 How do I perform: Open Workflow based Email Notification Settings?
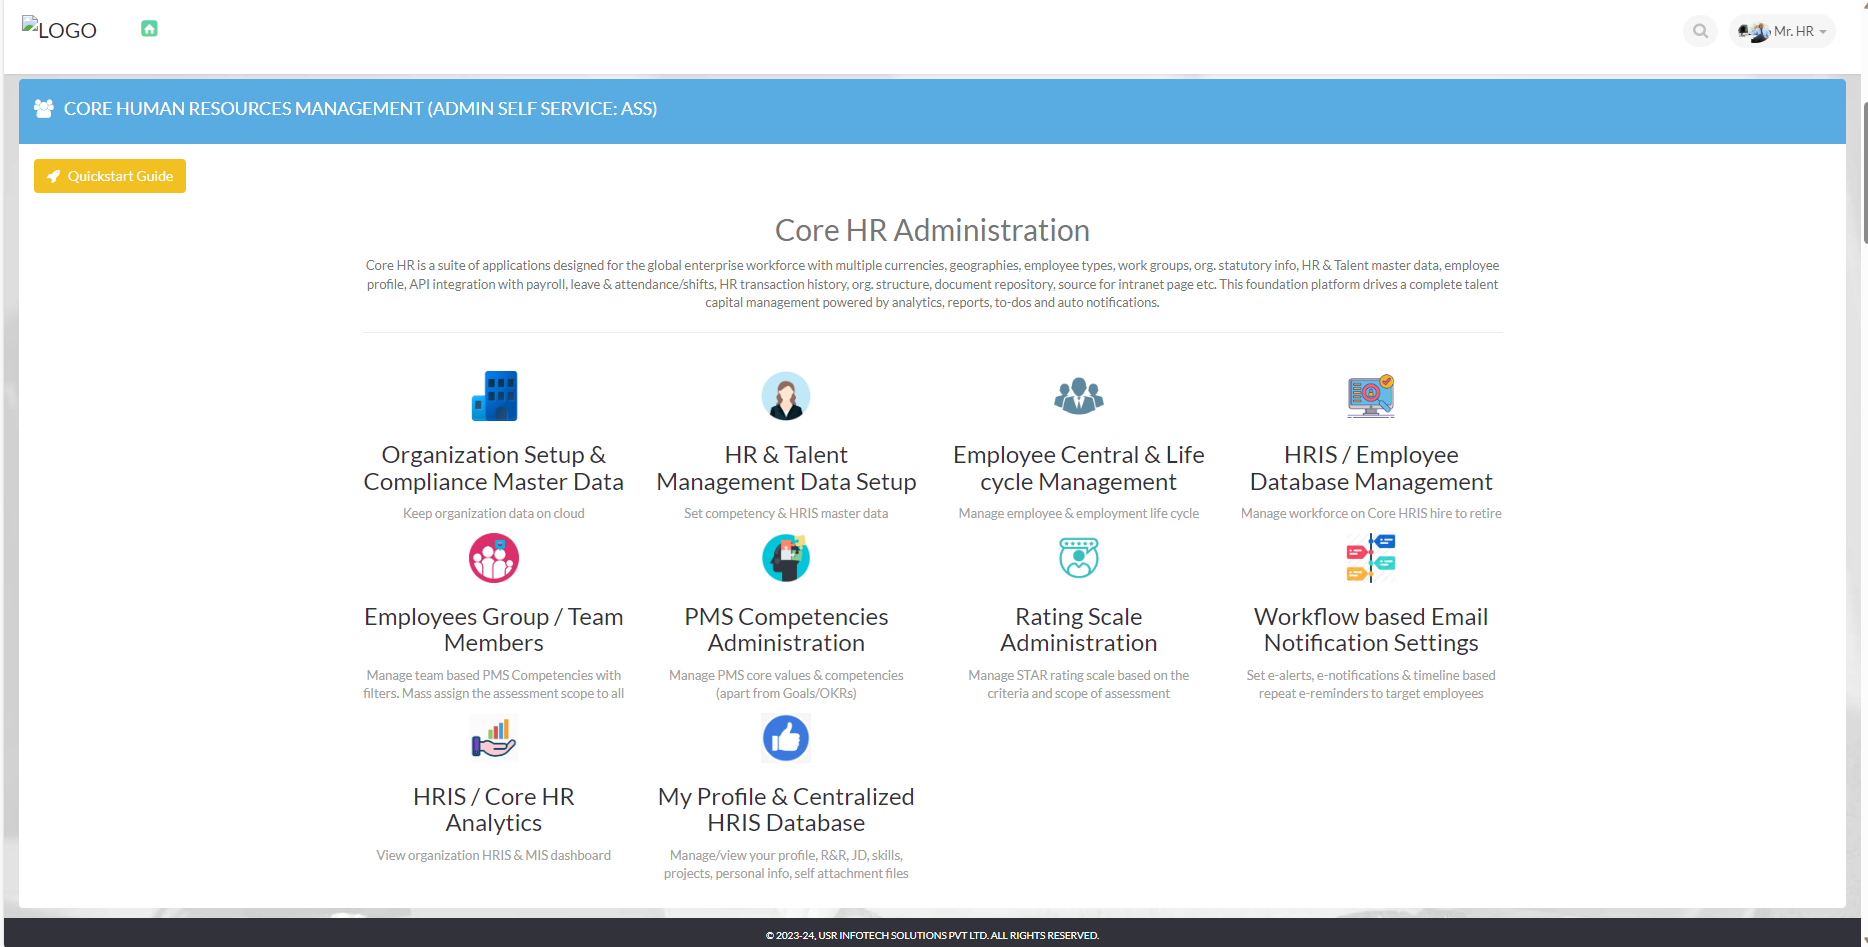pos(1371,630)
